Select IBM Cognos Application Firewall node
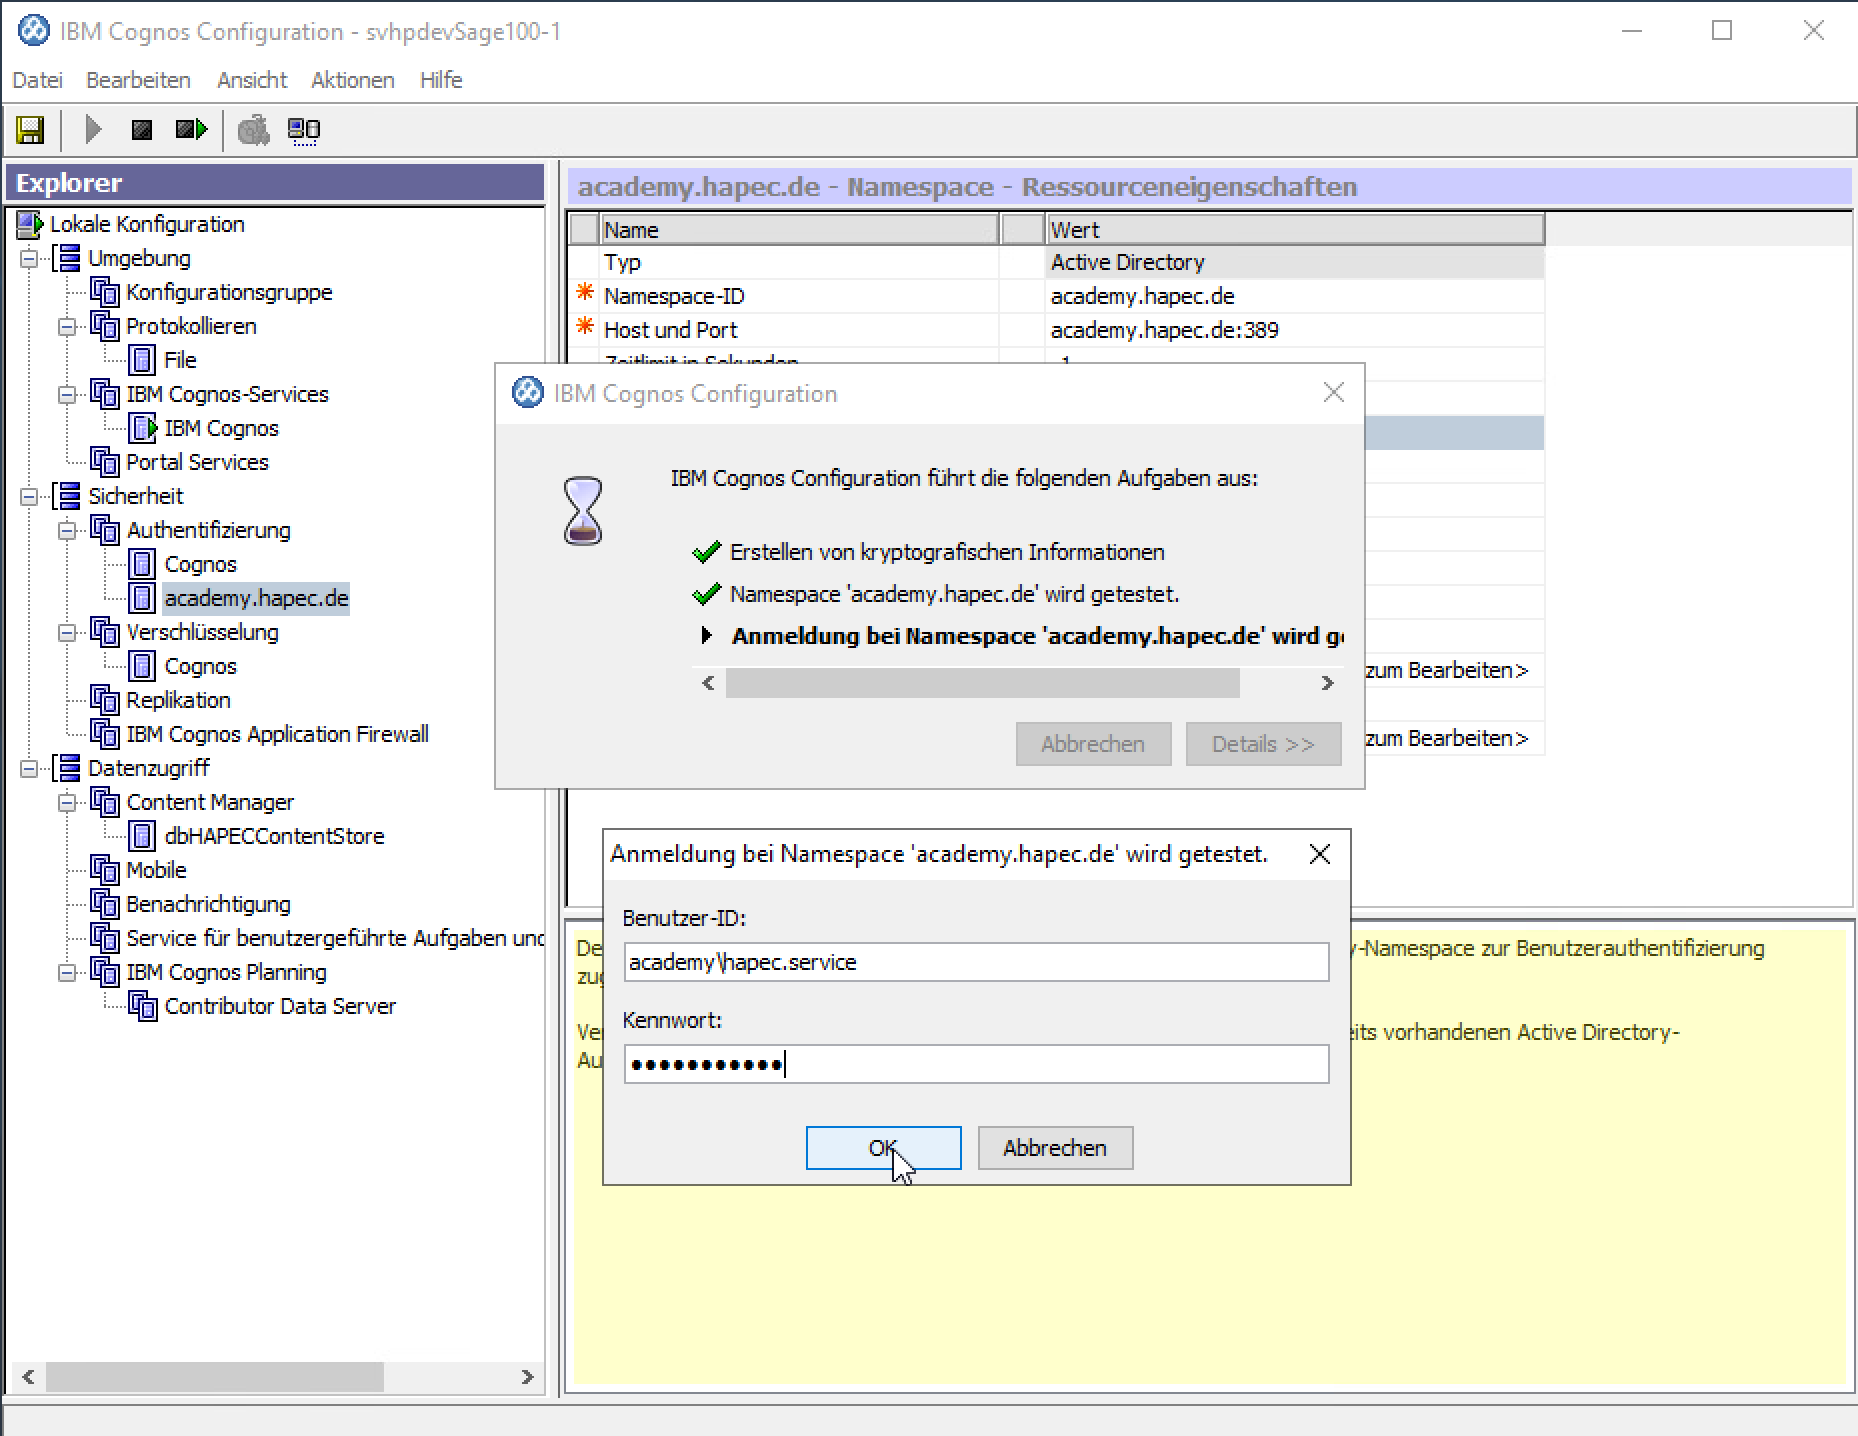The image size is (1858, 1436). coord(277,734)
